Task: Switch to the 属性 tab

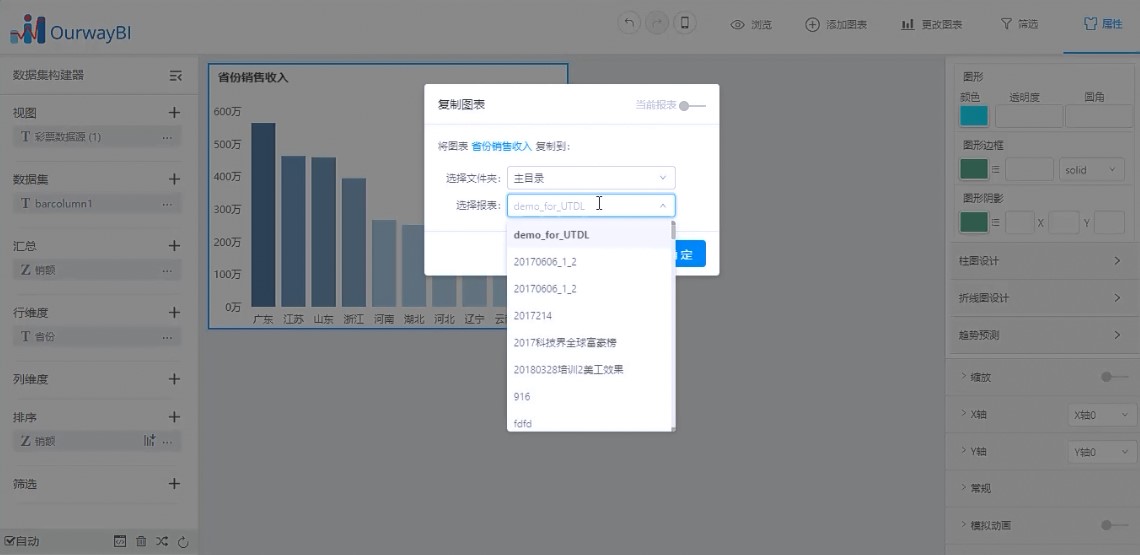Action: [1102, 24]
